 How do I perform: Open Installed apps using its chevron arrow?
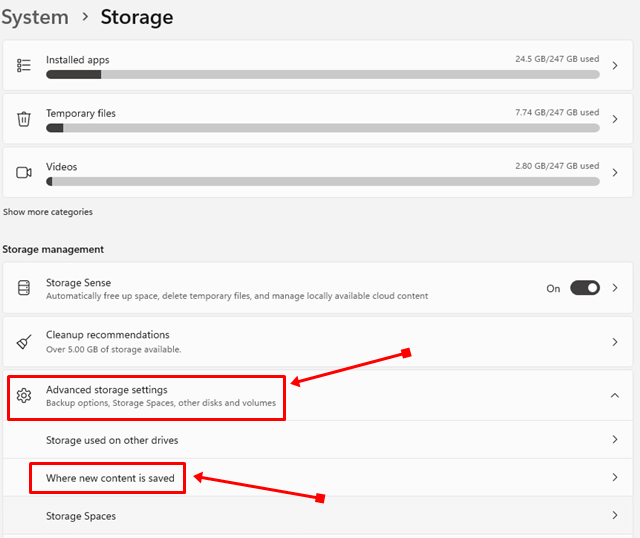click(x=614, y=66)
